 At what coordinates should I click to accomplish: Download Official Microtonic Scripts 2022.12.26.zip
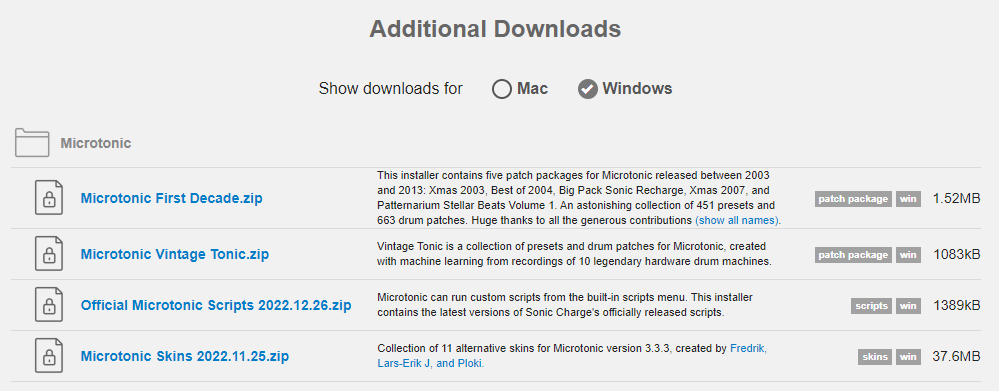(216, 305)
